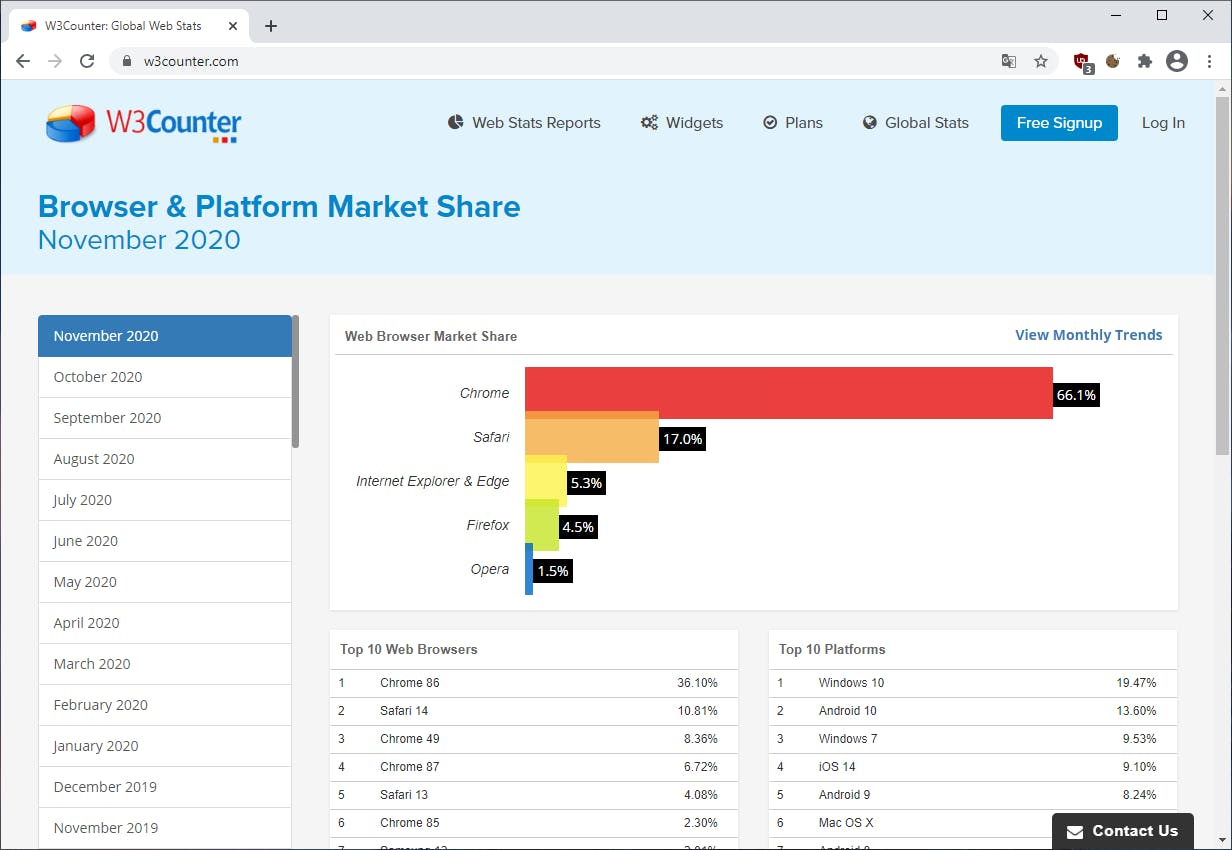1232x850 pixels.
Task: Select December 2019 in month list
Action: pyautogui.click(x=165, y=787)
